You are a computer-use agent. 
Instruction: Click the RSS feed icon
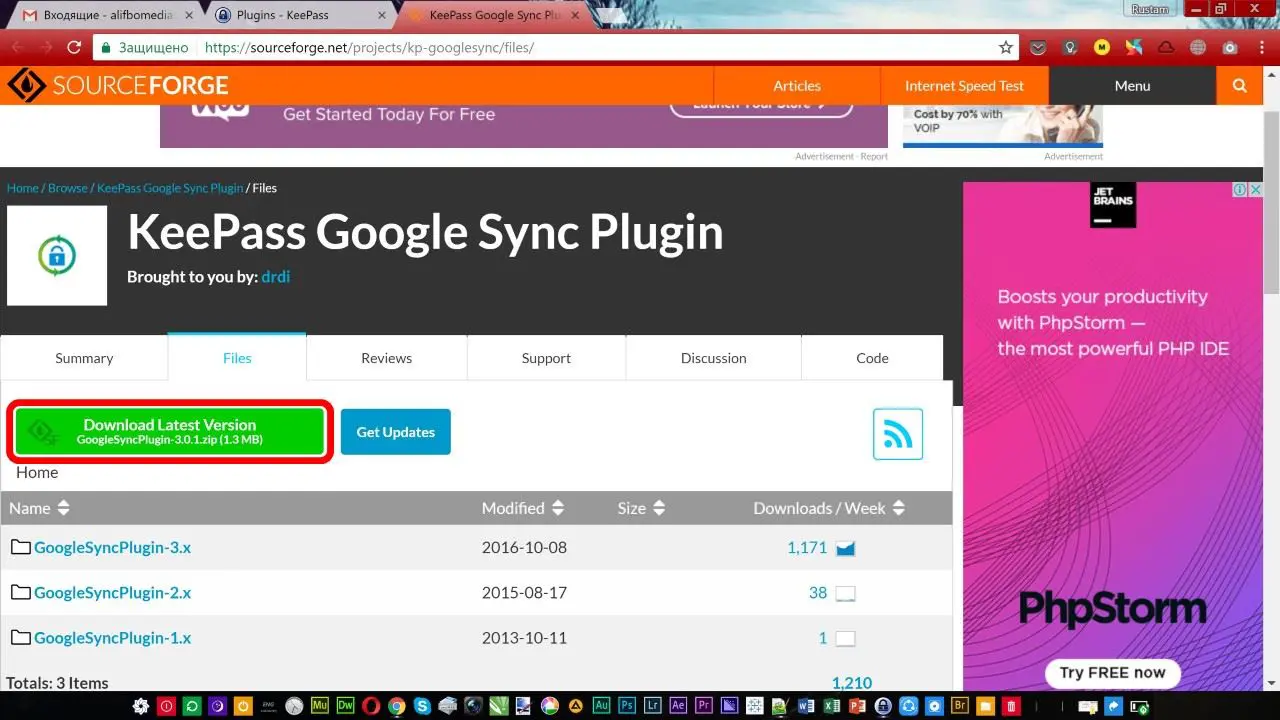pos(898,434)
